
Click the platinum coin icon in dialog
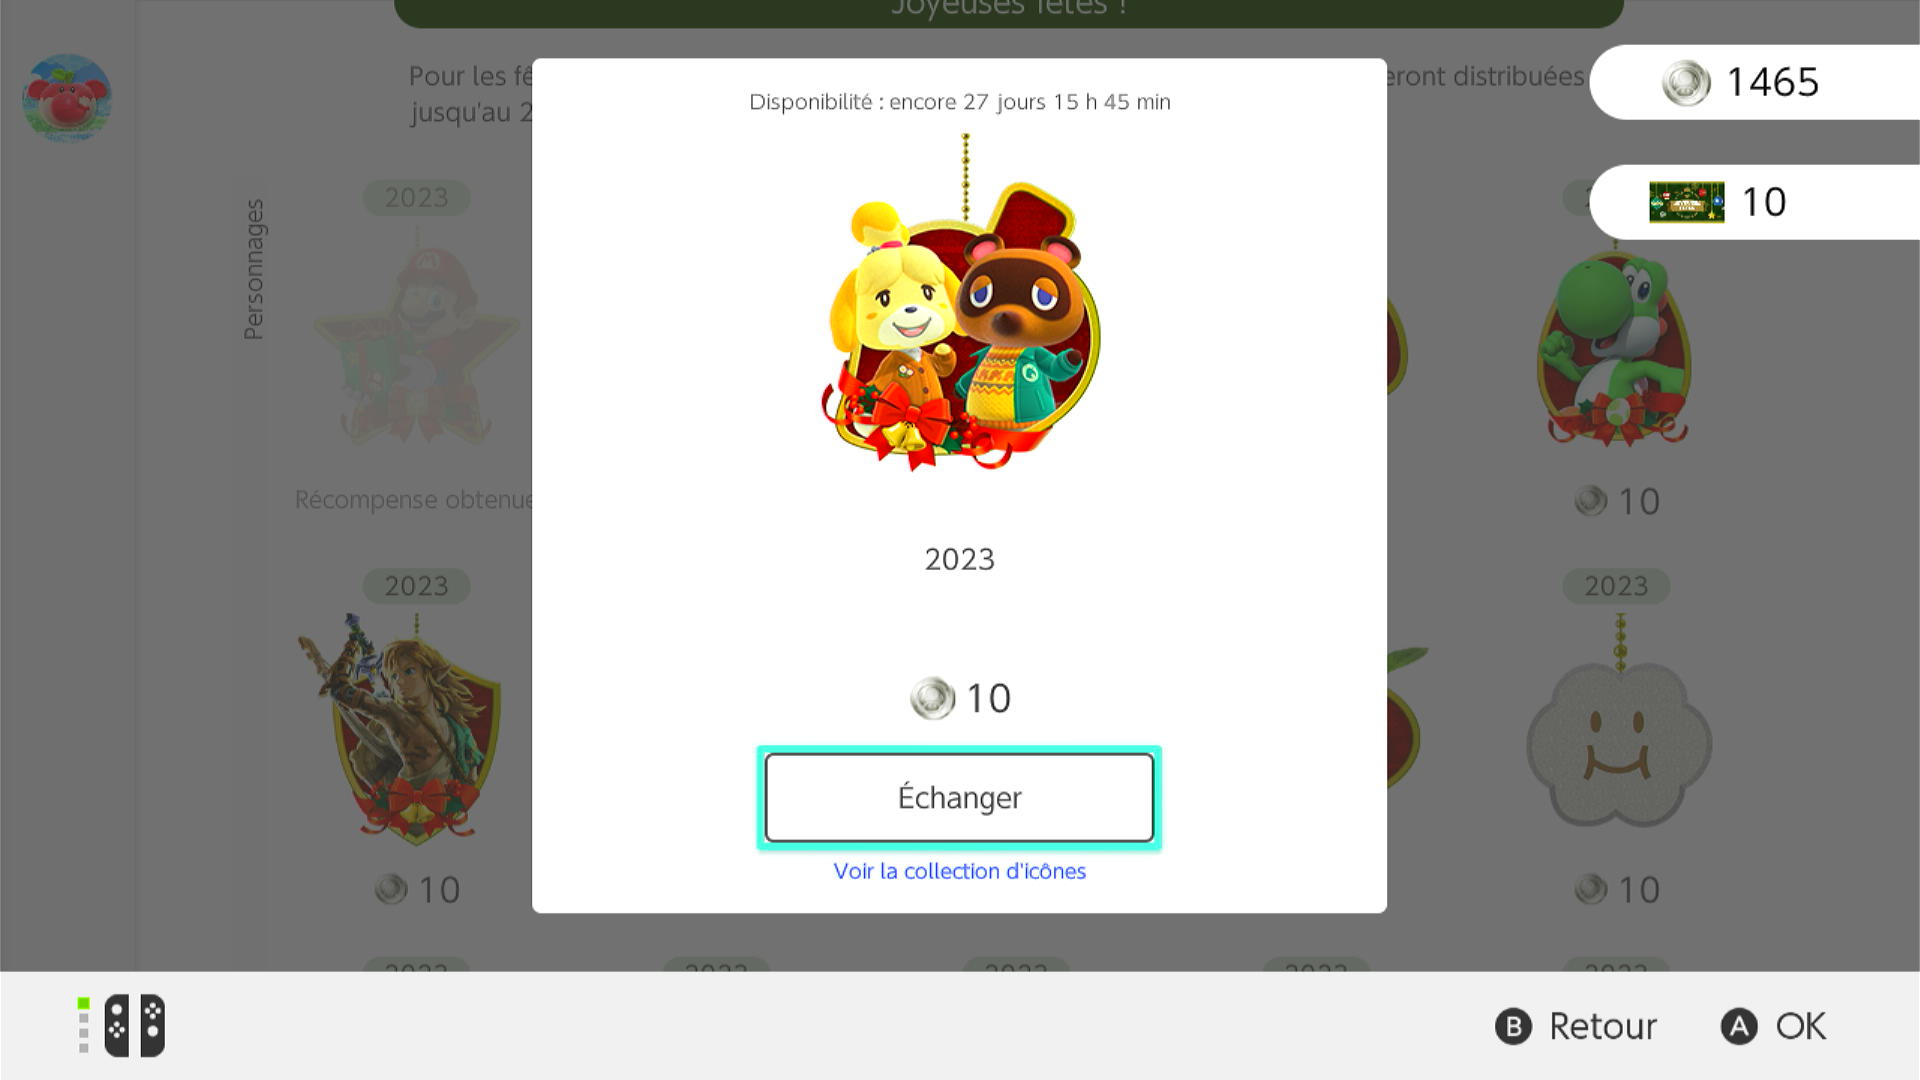[x=932, y=698]
